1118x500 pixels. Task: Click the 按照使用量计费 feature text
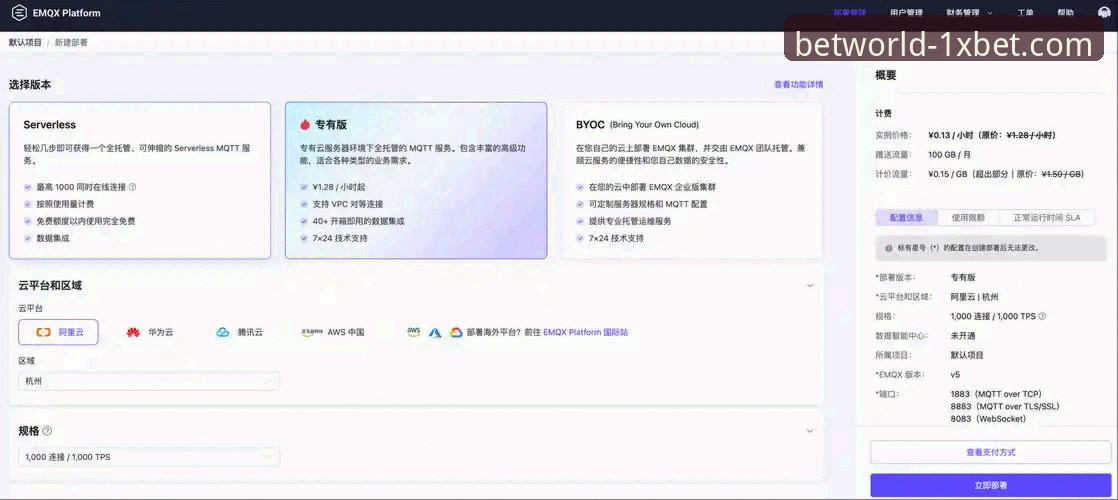[66, 204]
